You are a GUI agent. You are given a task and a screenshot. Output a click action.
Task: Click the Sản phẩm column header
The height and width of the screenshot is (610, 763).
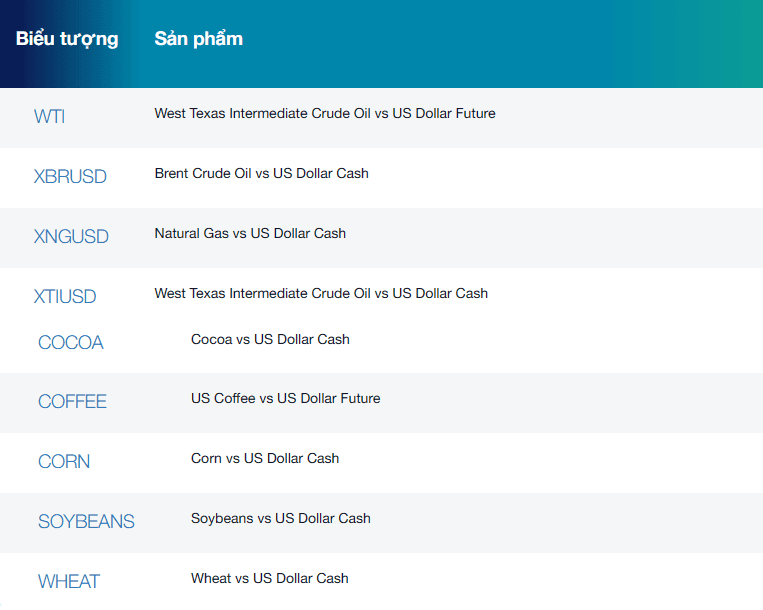click(199, 39)
